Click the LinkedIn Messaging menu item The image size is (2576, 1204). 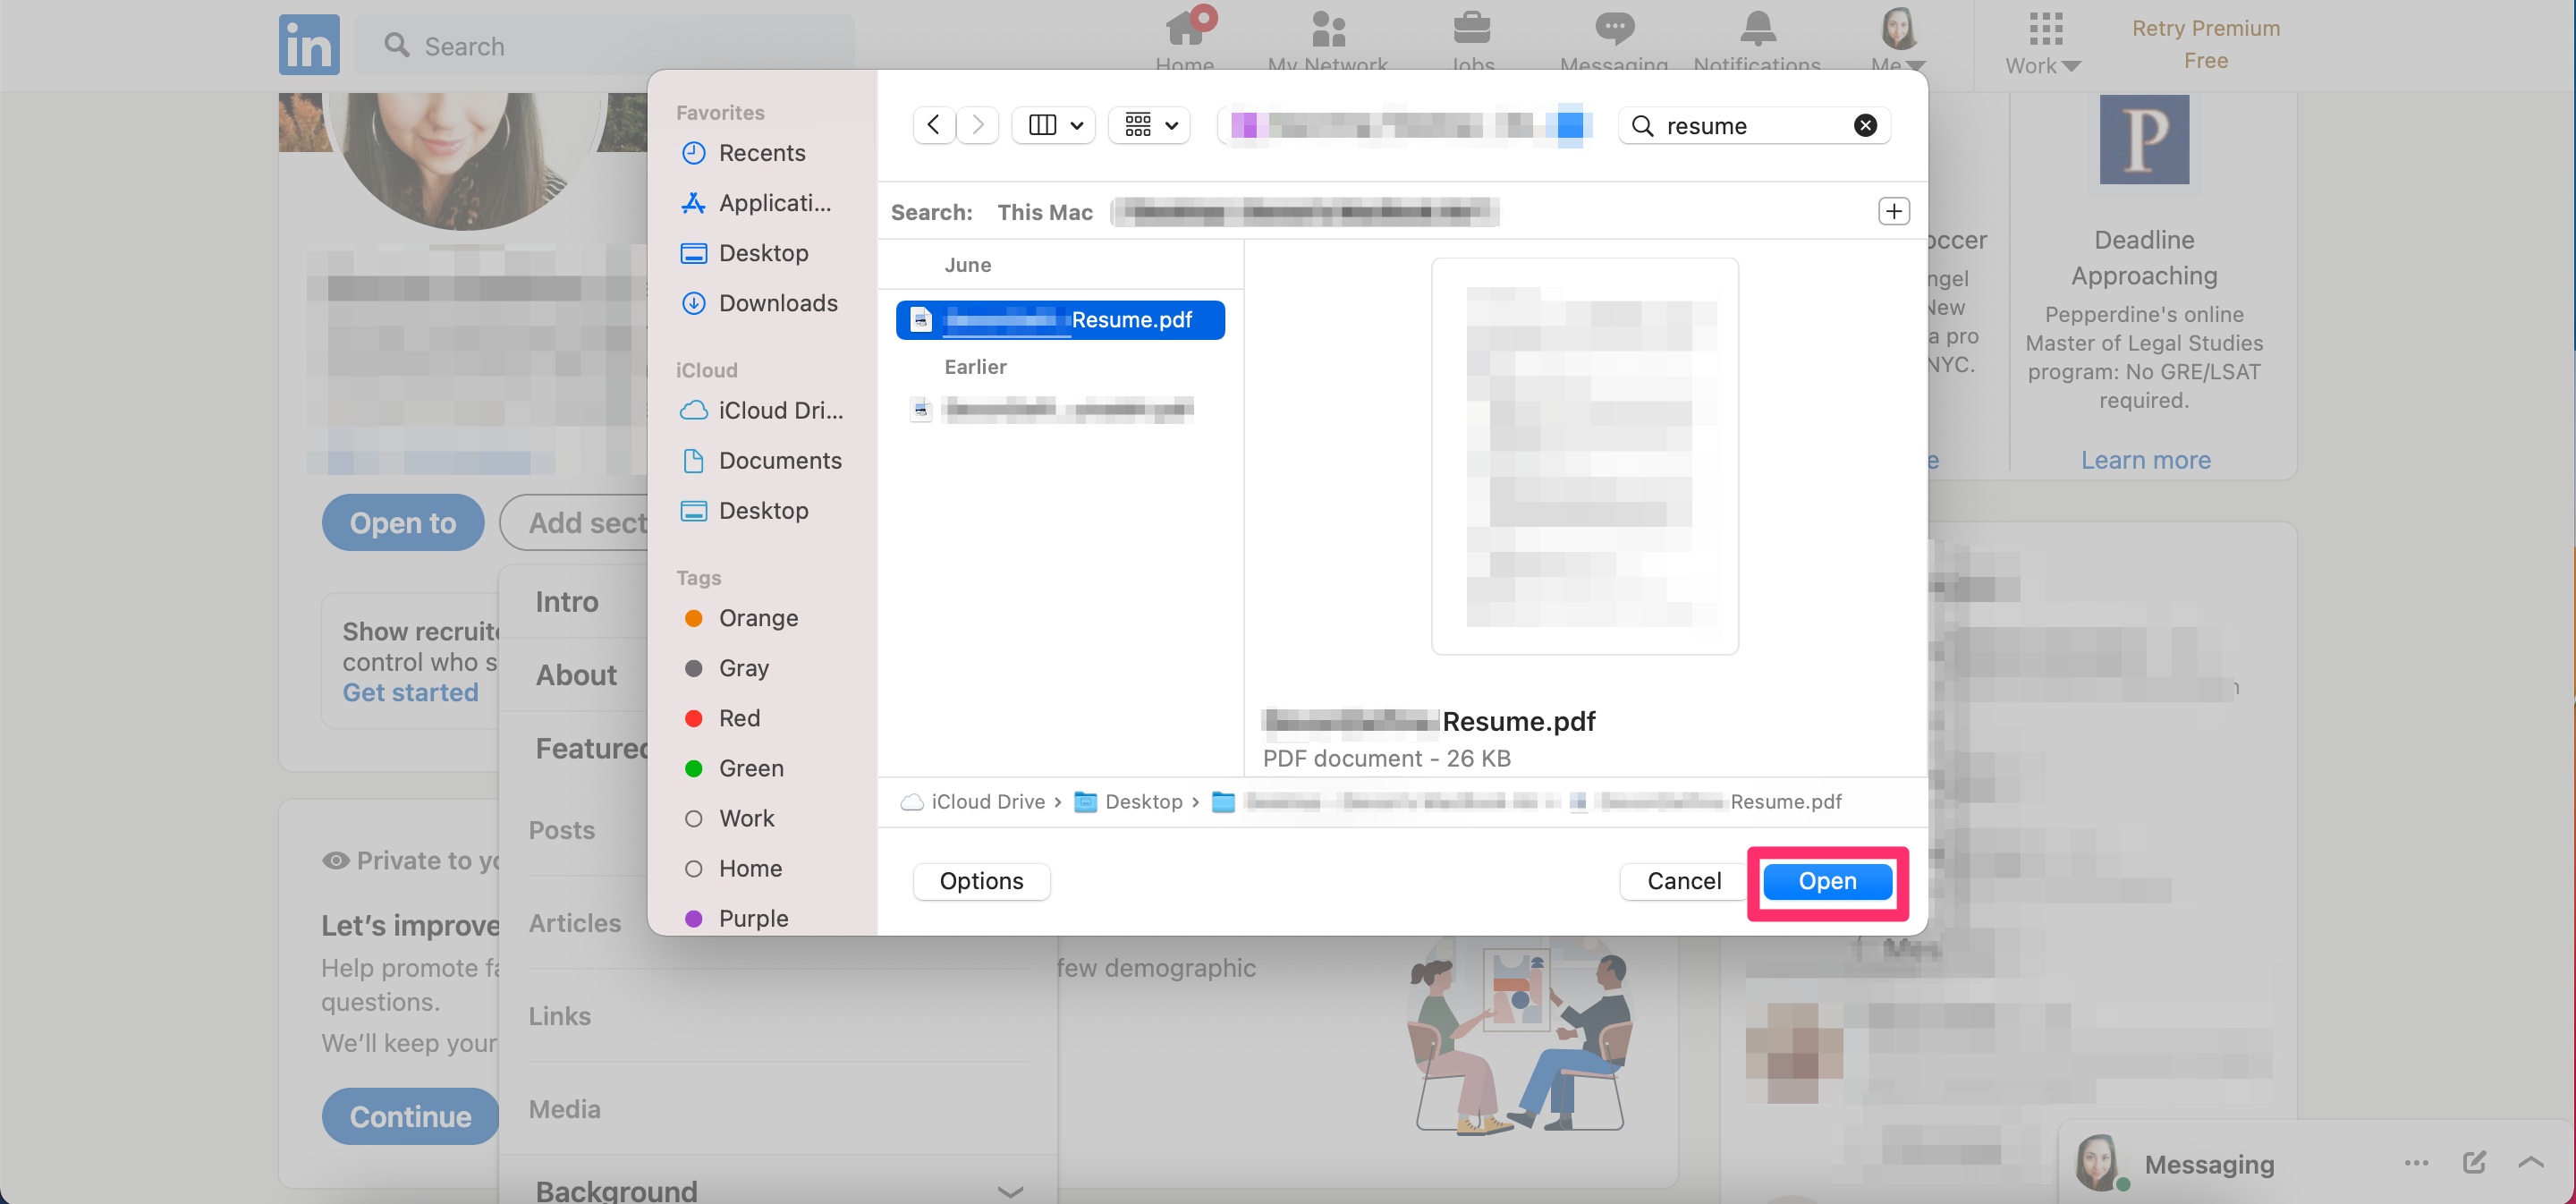(x=1614, y=39)
